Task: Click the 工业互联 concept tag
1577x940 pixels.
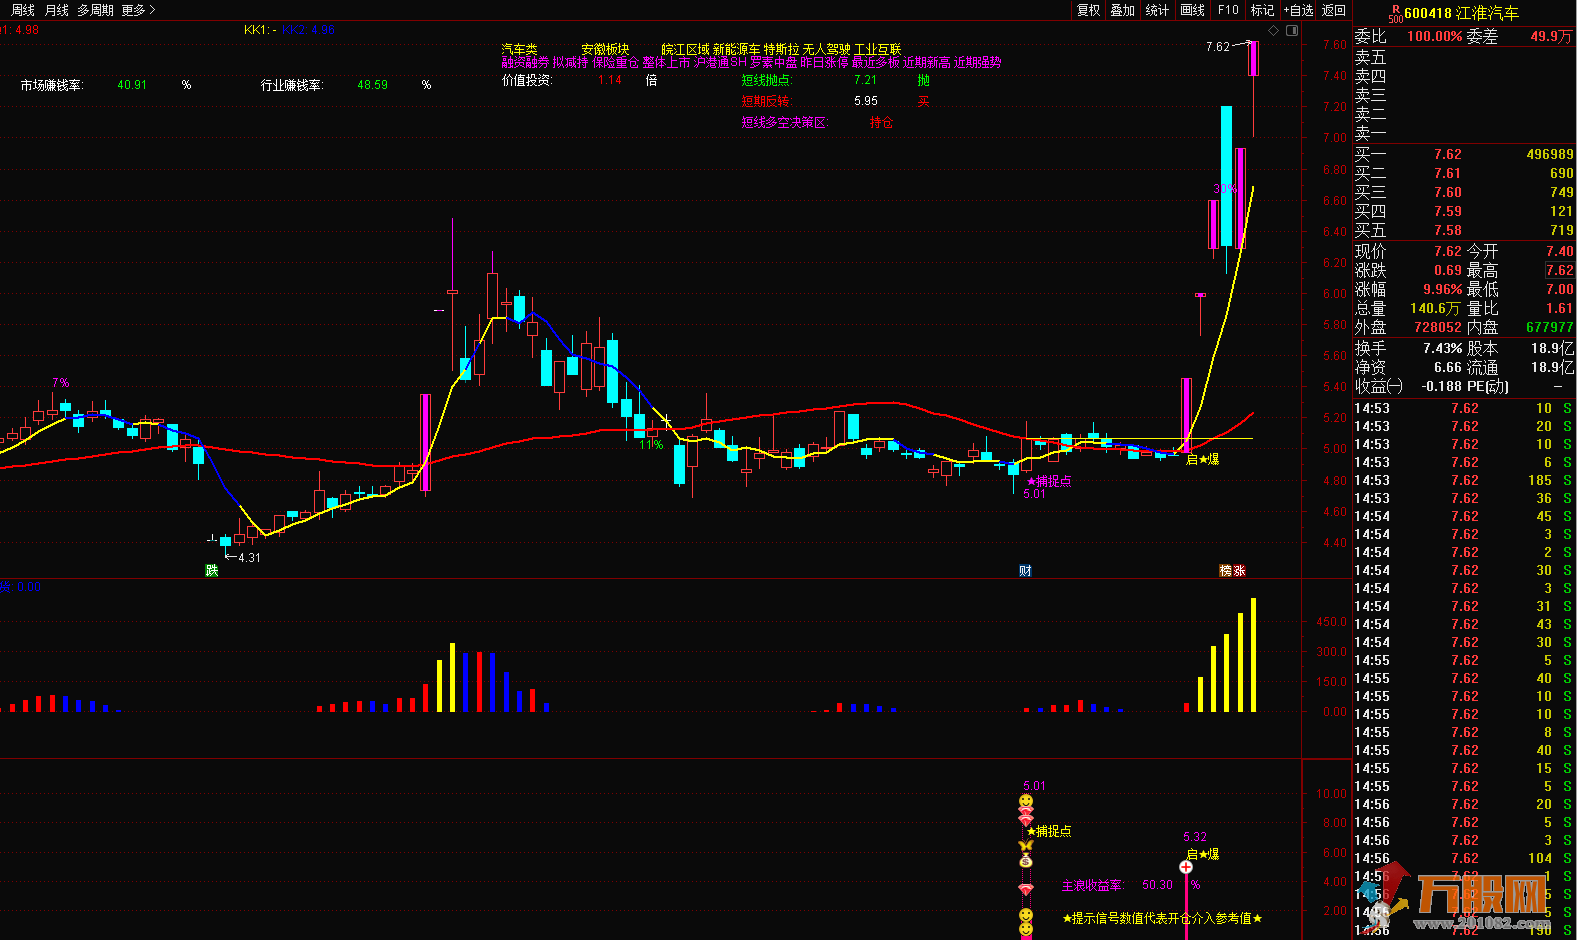Action: 878,49
